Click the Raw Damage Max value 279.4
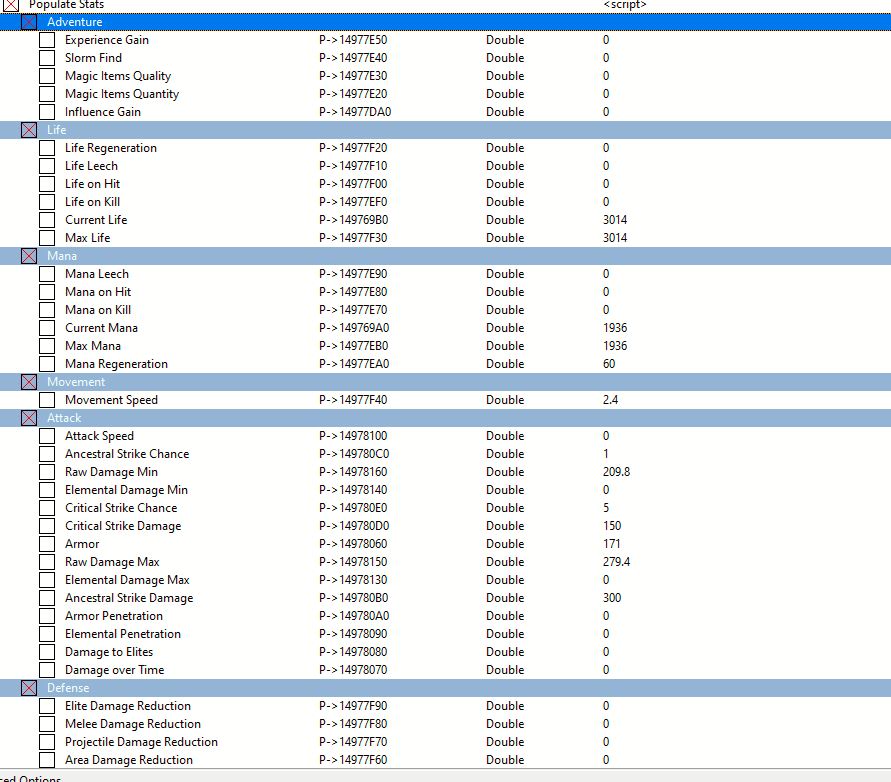Screen dimensions: 891x782 [616, 562]
